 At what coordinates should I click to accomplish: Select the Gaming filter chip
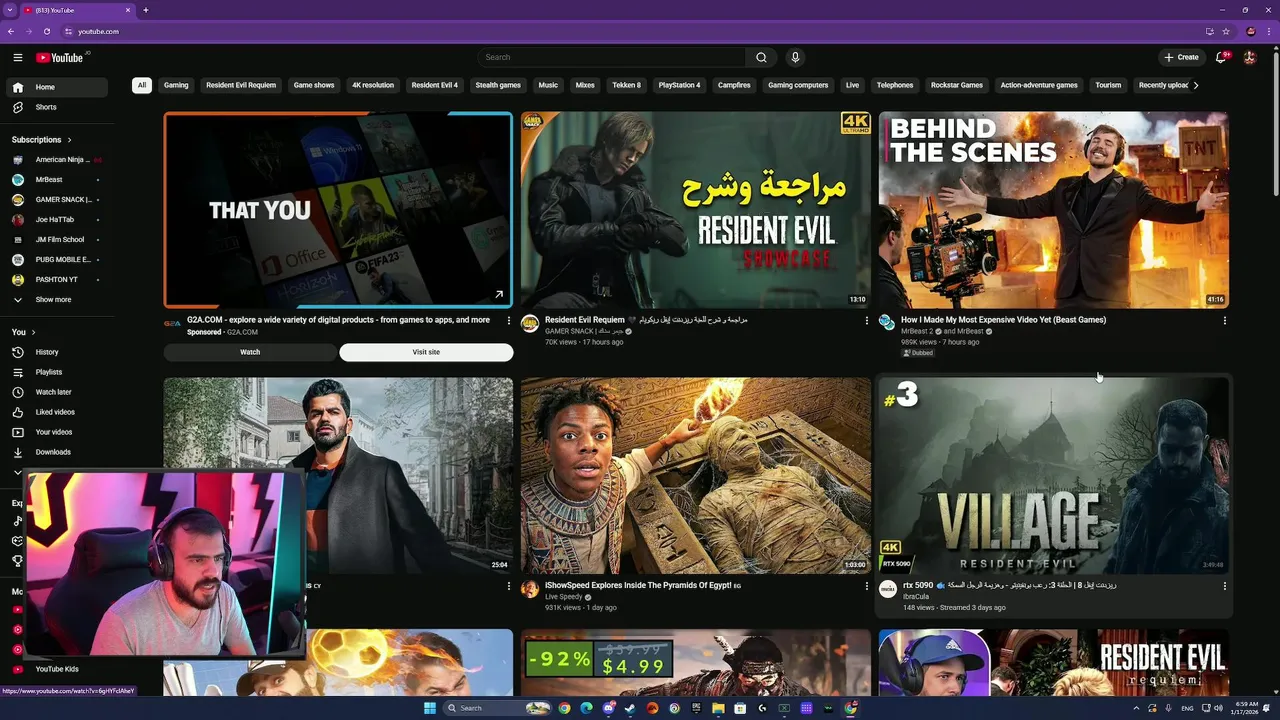176,85
